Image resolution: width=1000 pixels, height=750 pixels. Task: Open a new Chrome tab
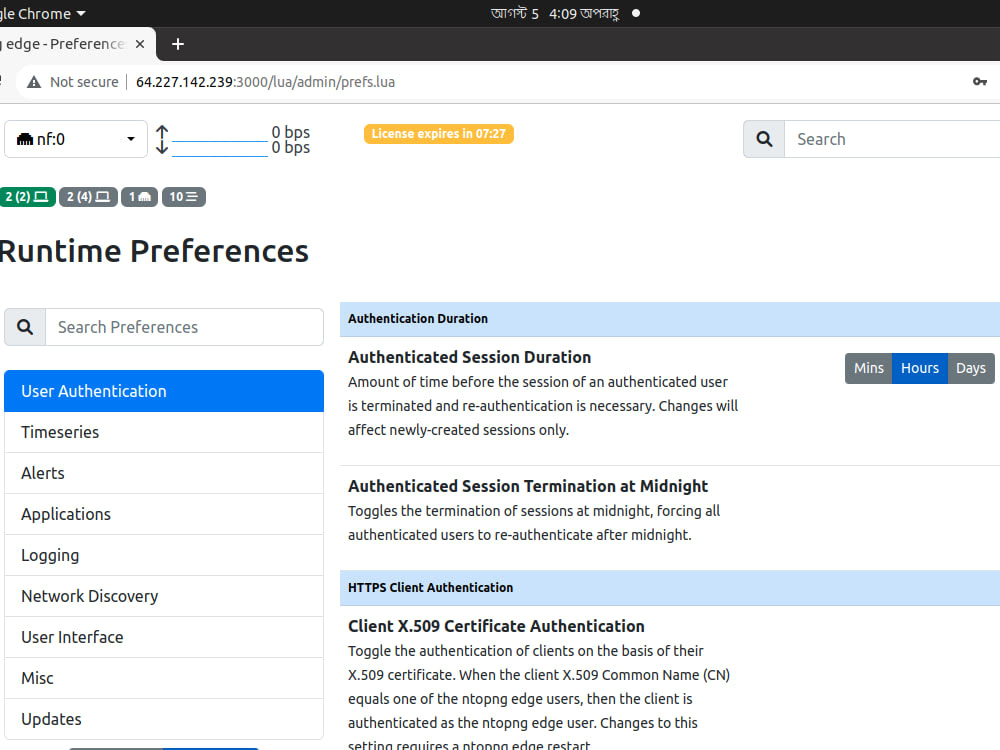(178, 44)
